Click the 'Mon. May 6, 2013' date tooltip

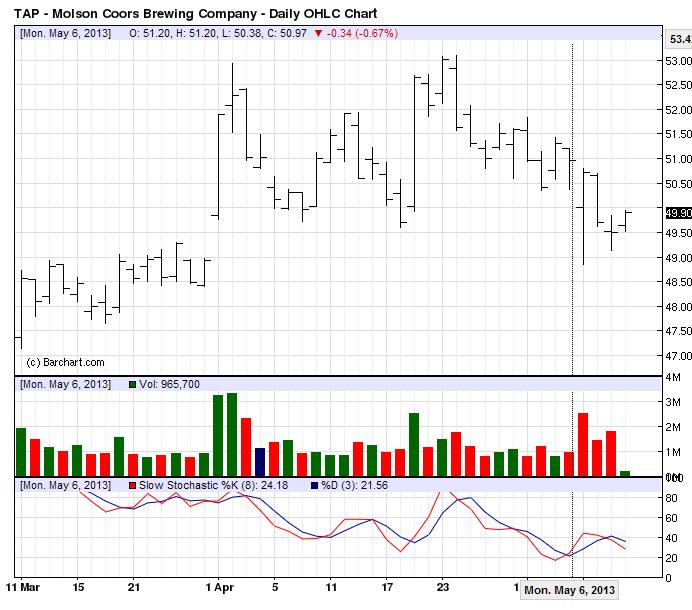(x=569, y=590)
